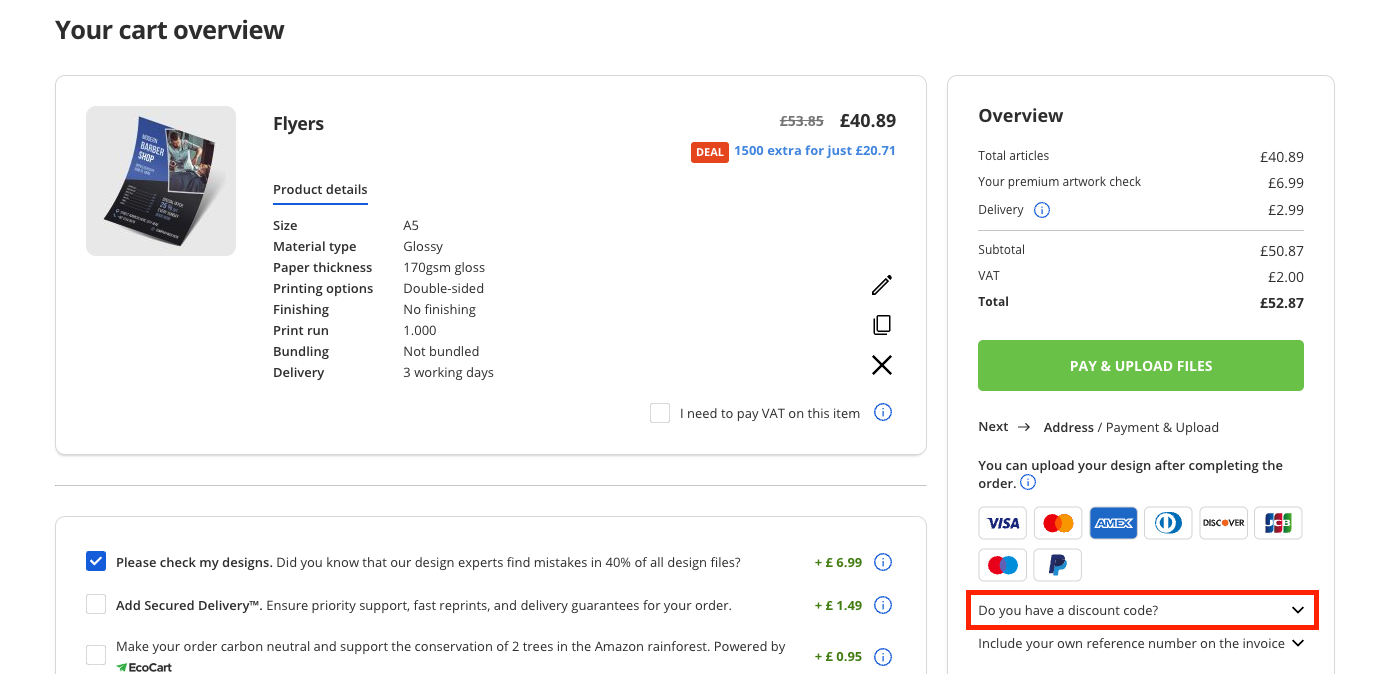This screenshot has width=1385, height=674.
Task: Tick the carbon neutral order checkbox
Action: pos(96,655)
